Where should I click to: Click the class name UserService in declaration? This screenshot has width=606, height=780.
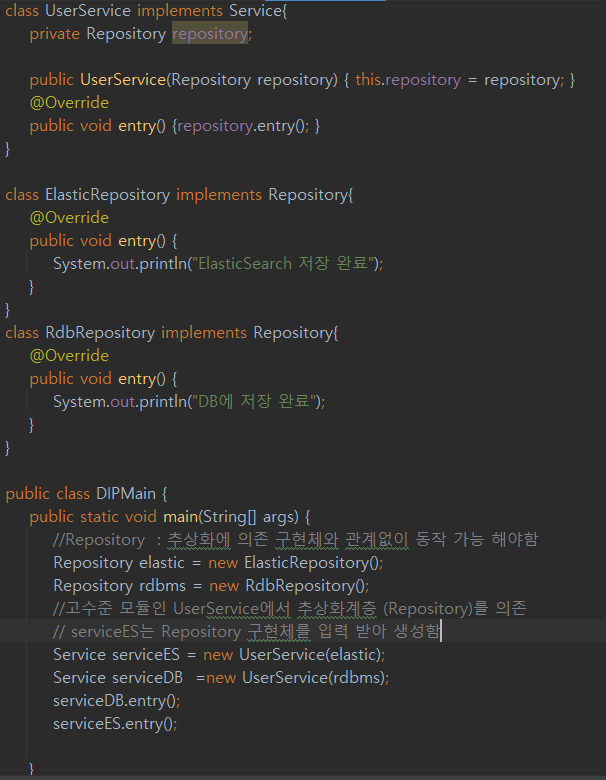coord(88,10)
